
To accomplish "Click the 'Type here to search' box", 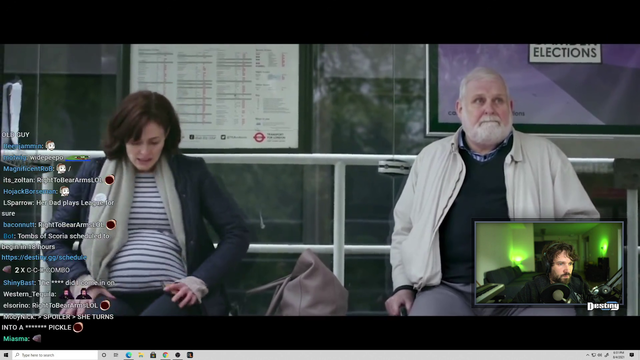I will point(55,355).
